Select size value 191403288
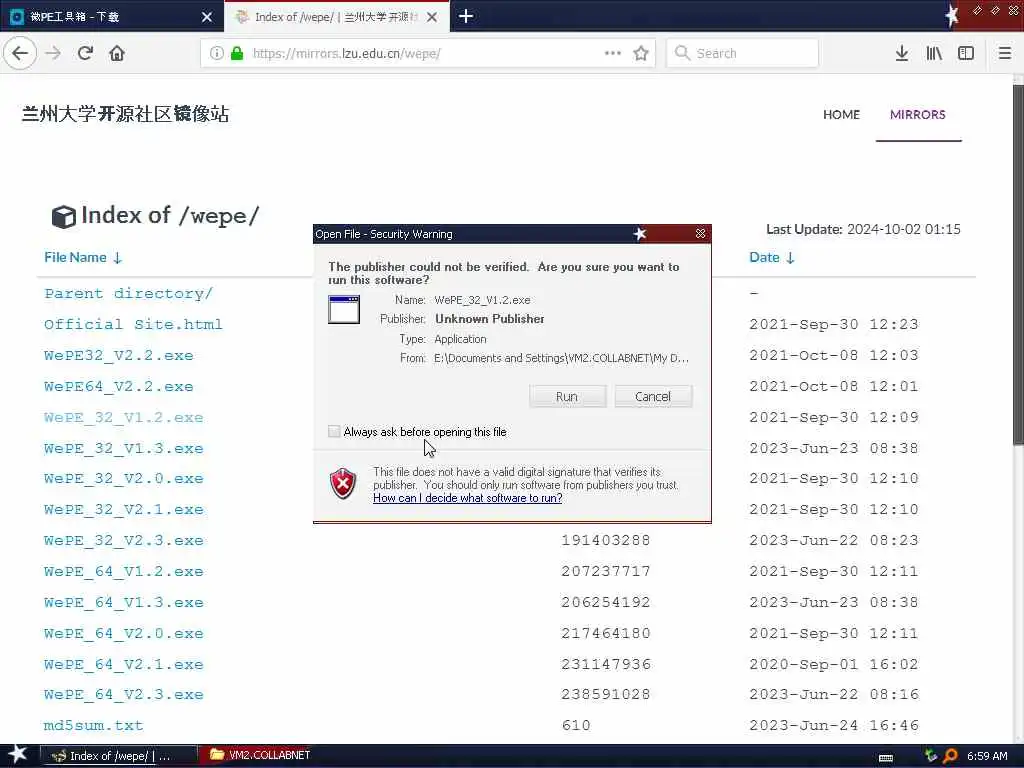Image resolution: width=1024 pixels, height=768 pixels. click(605, 540)
